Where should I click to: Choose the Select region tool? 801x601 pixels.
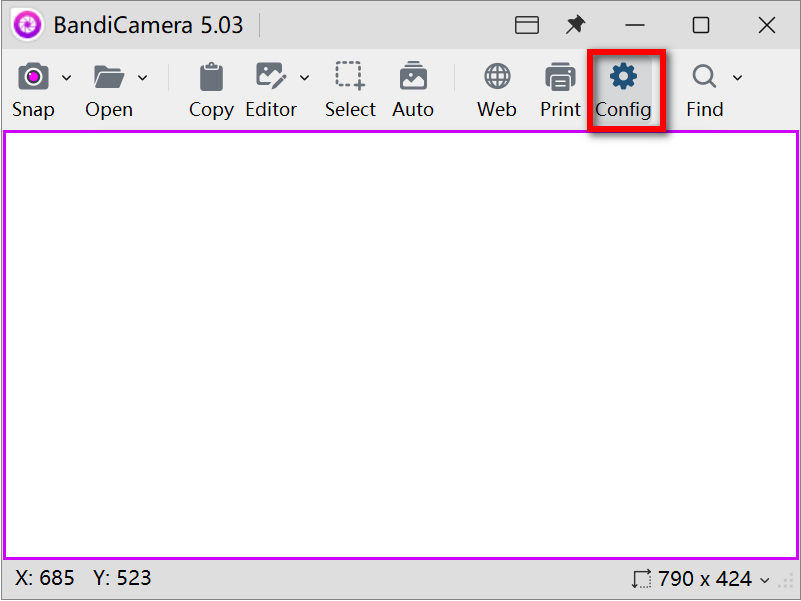pos(350,76)
